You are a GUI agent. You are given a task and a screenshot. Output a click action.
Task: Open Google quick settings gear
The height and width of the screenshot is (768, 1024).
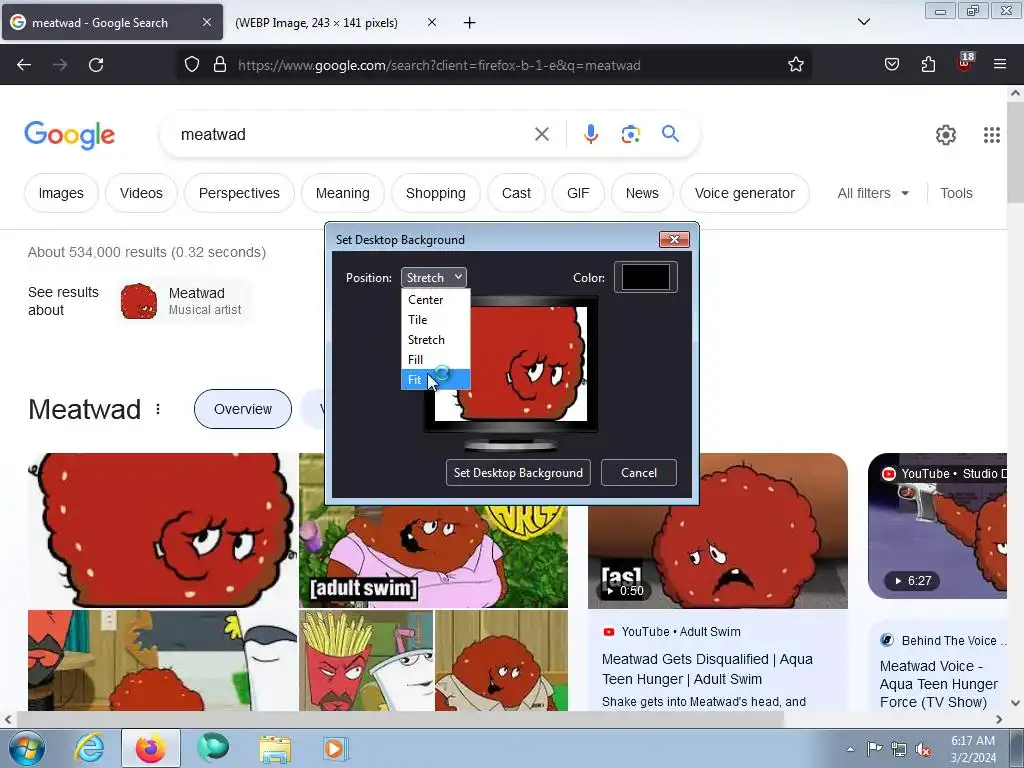click(x=946, y=135)
